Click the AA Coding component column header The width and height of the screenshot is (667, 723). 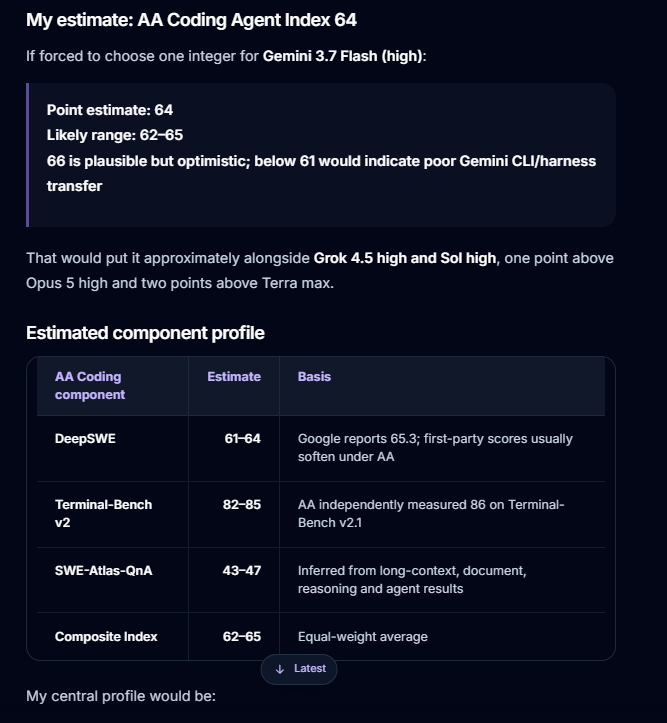pyautogui.click(x=90, y=385)
